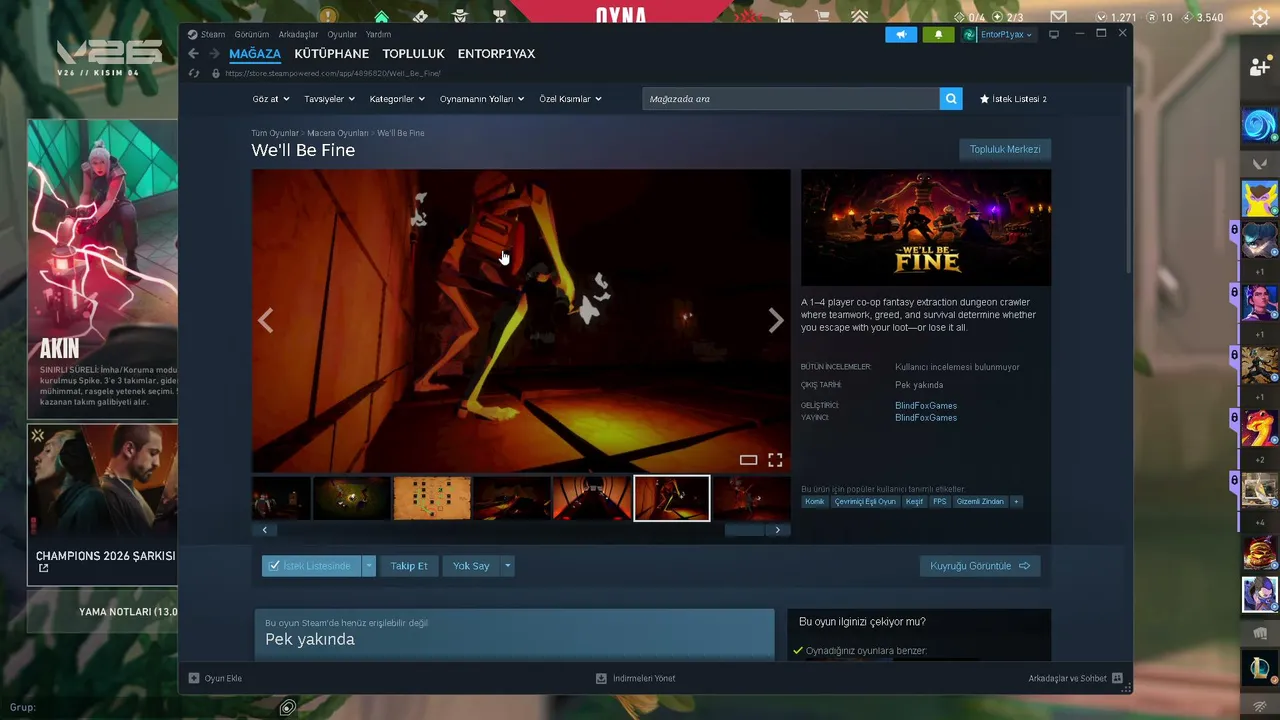Go back with the Steam back arrow
This screenshot has height=720, width=1280.
coord(194,54)
